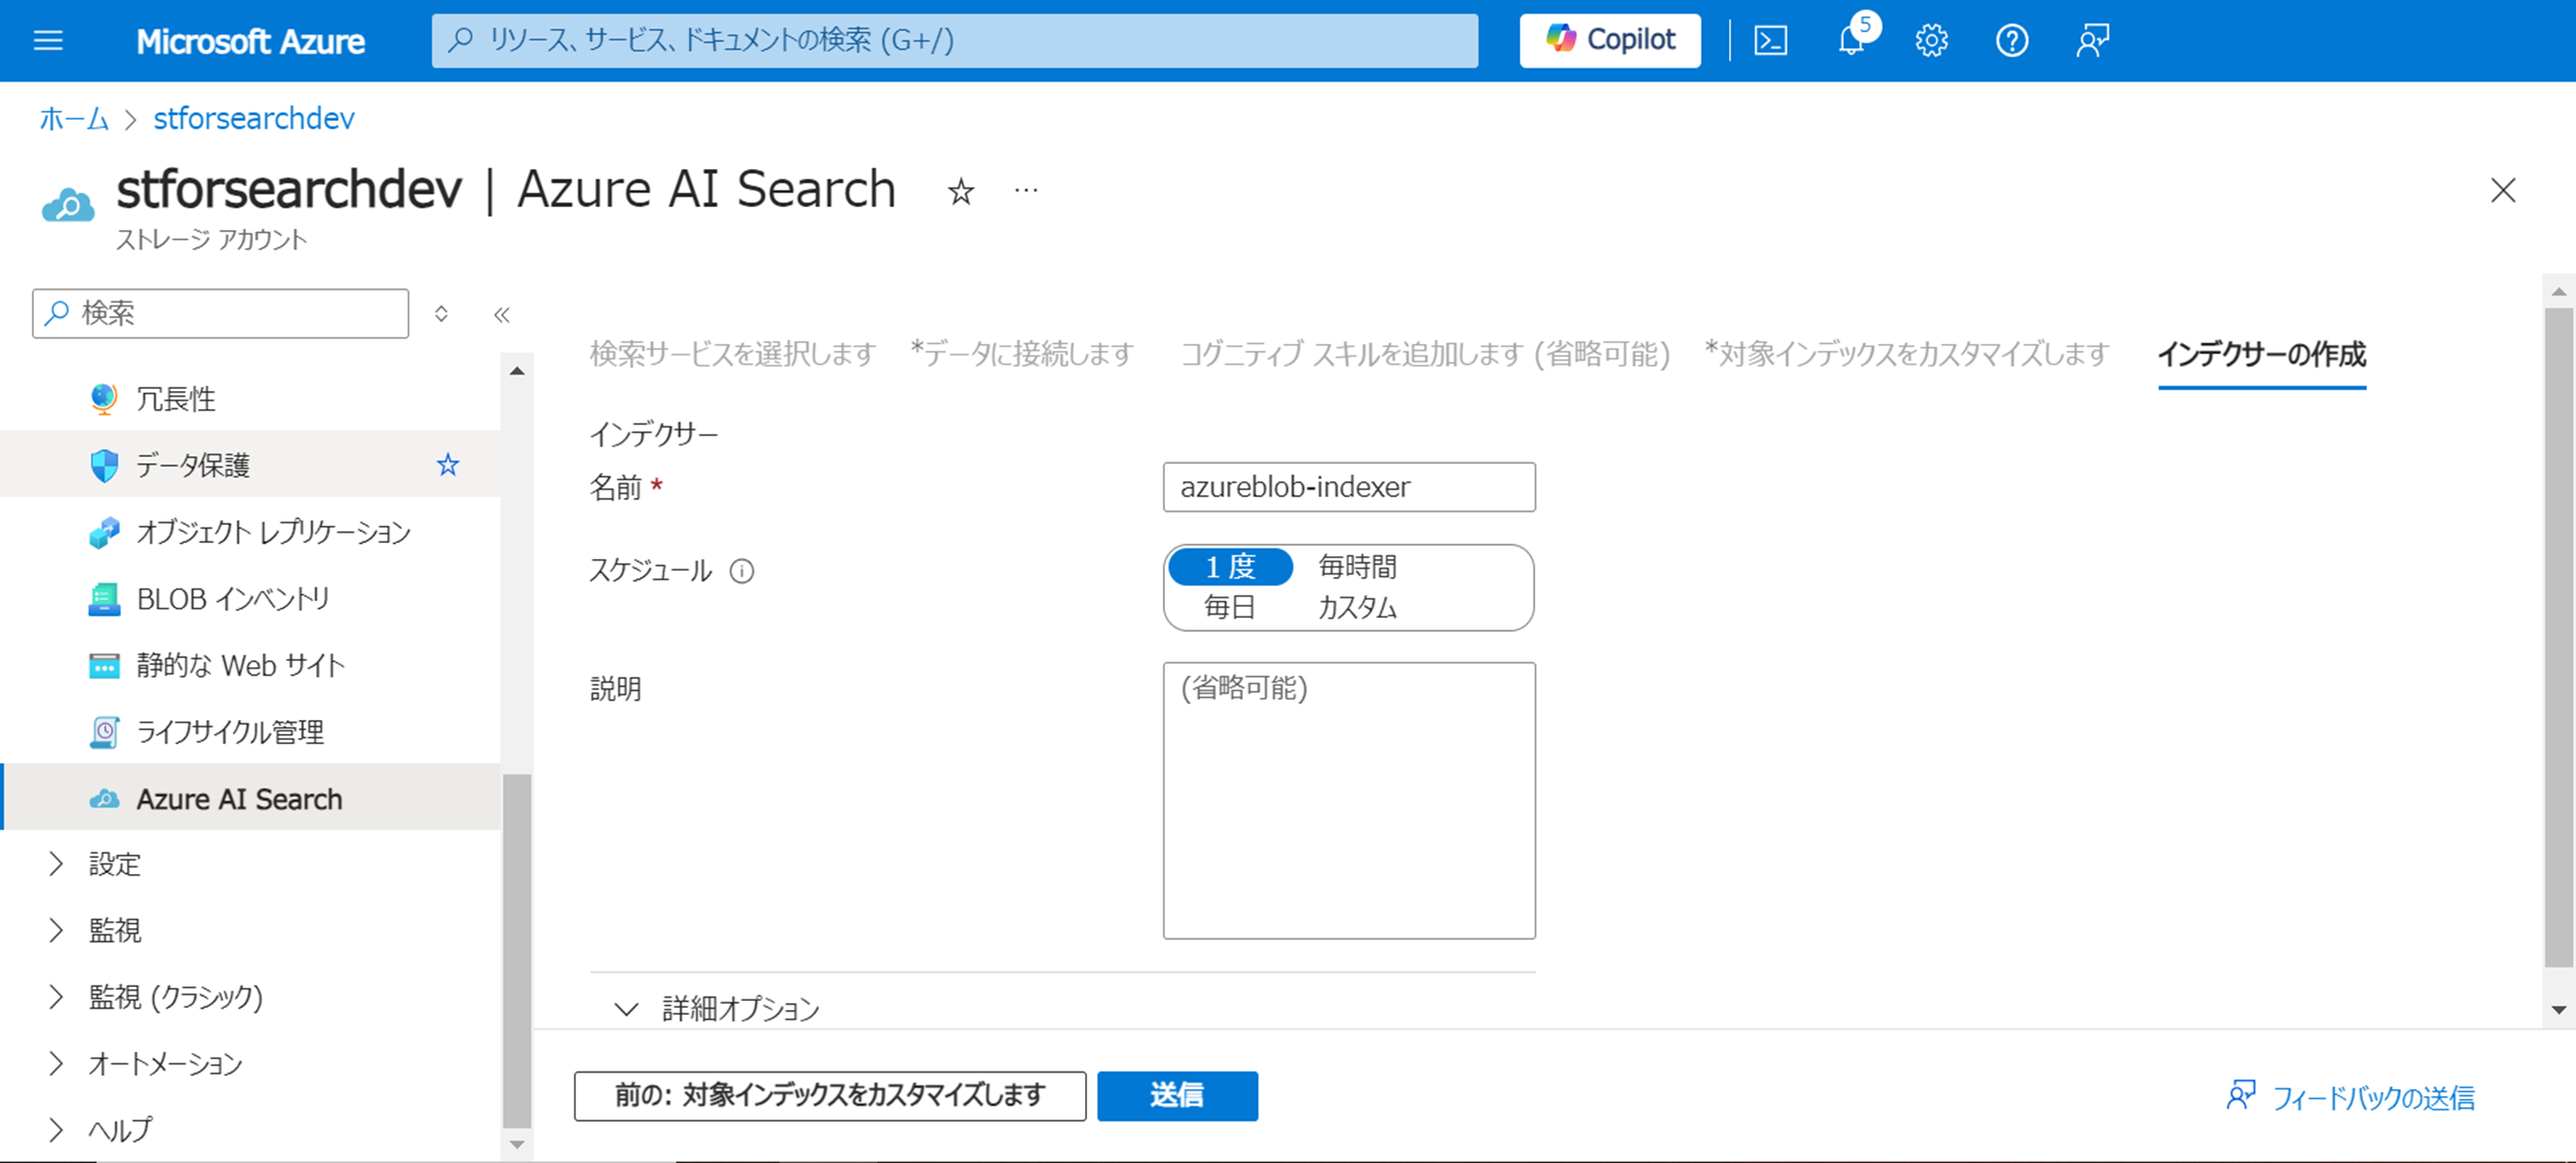Toggle expand/collapse all sidebar groups
Image resolution: width=2576 pixels, height=1163 pixels.
point(441,313)
